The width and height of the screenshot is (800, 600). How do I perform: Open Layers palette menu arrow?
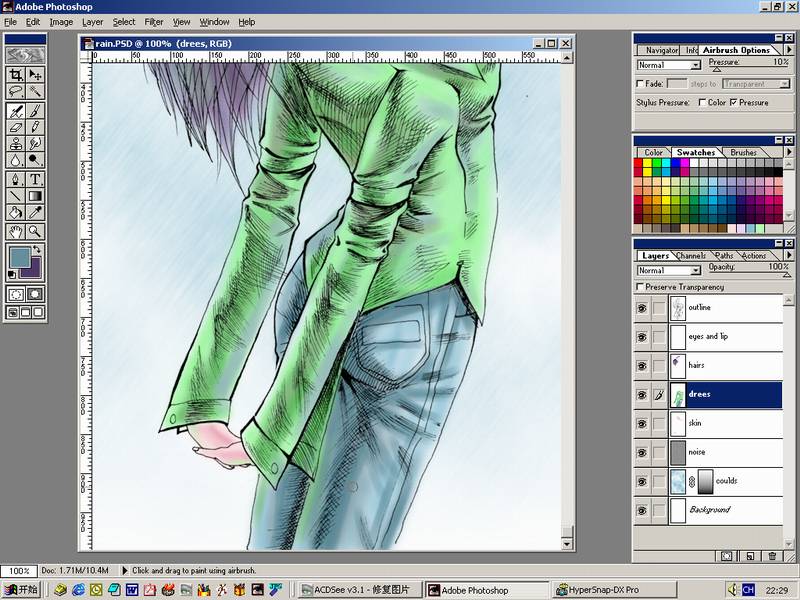tap(789, 255)
